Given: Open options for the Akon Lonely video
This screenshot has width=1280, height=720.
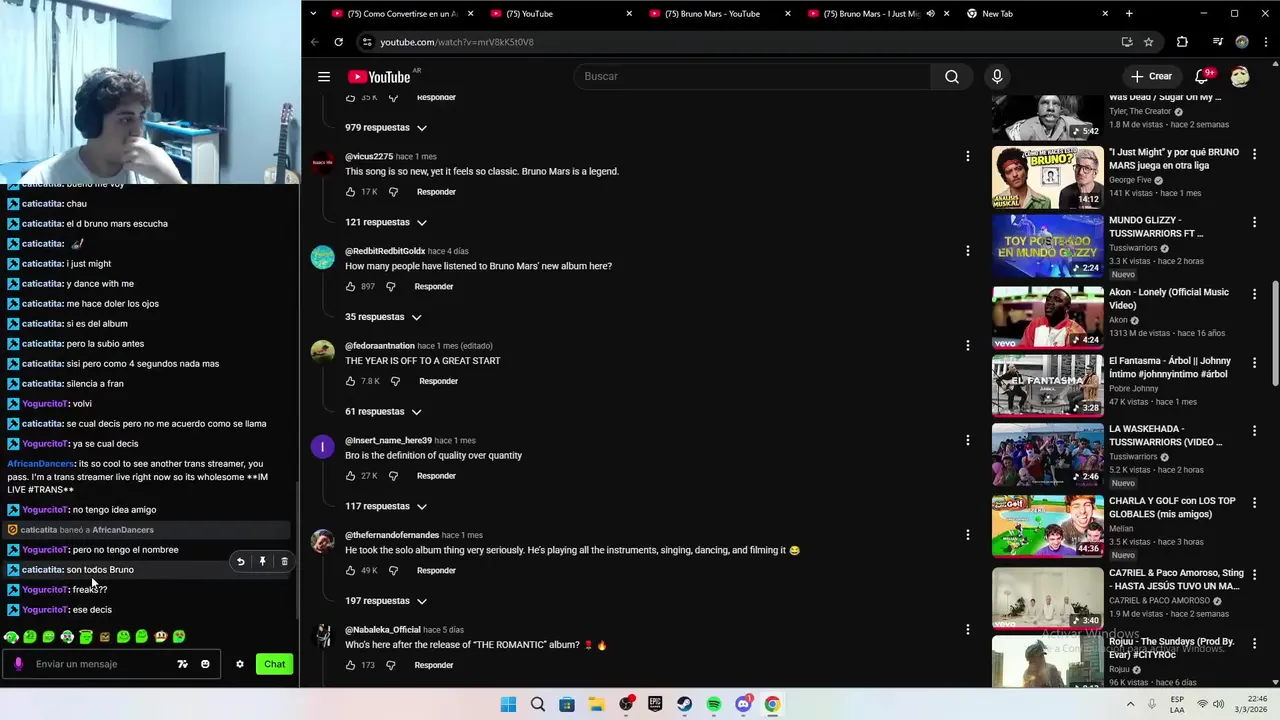Looking at the screenshot, I should coord(1254,294).
